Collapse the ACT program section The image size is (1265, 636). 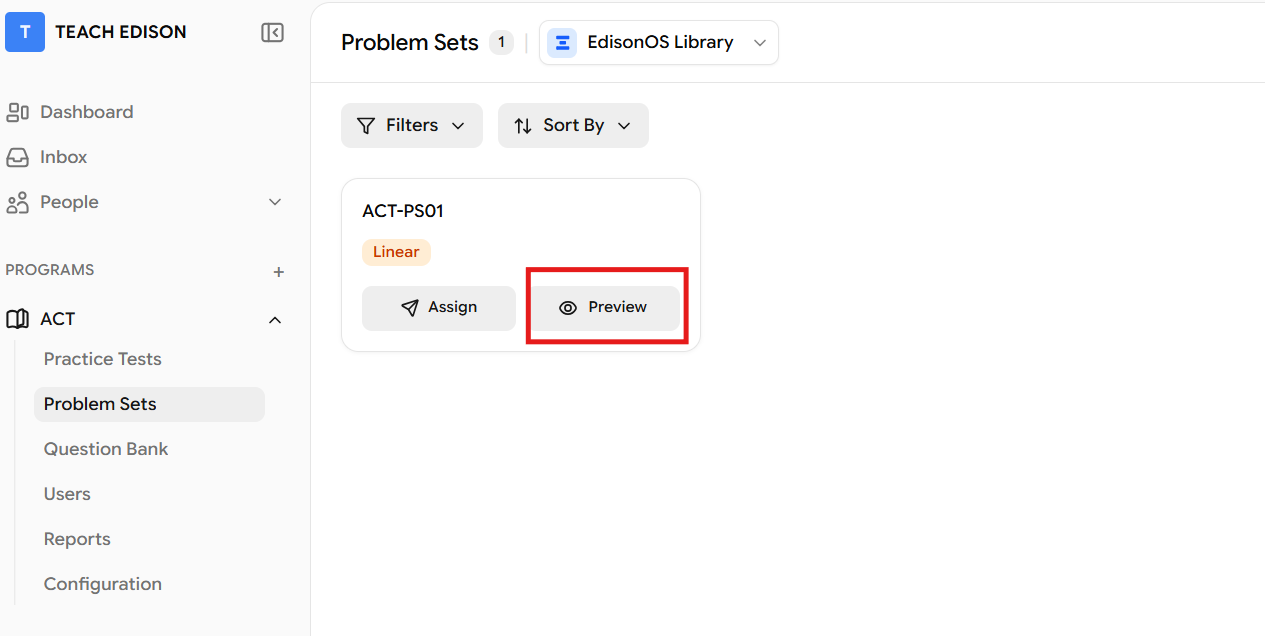(276, 320)
